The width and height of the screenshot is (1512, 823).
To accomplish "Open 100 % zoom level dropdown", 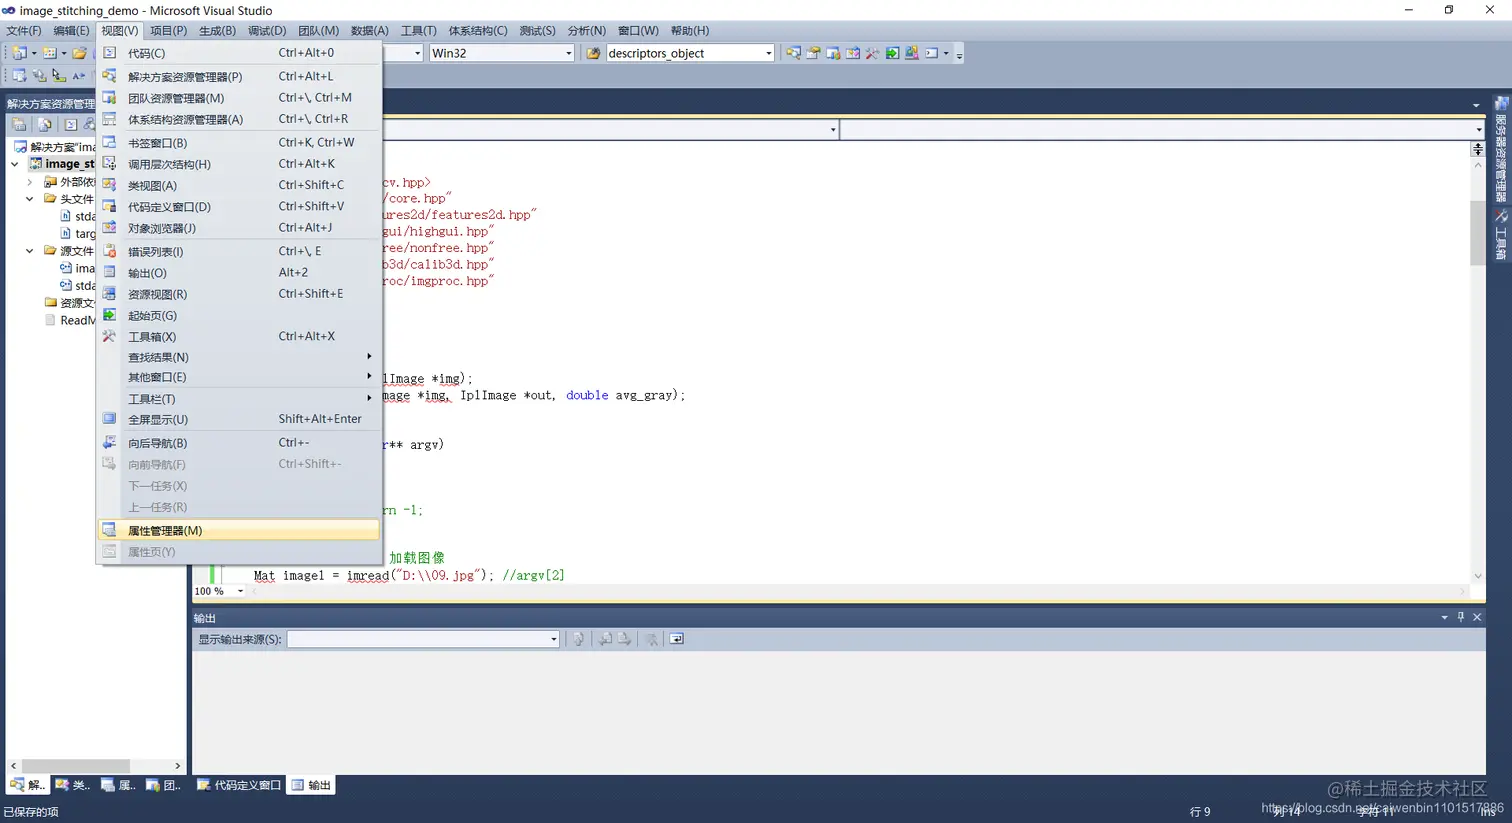I will (240, 591).
